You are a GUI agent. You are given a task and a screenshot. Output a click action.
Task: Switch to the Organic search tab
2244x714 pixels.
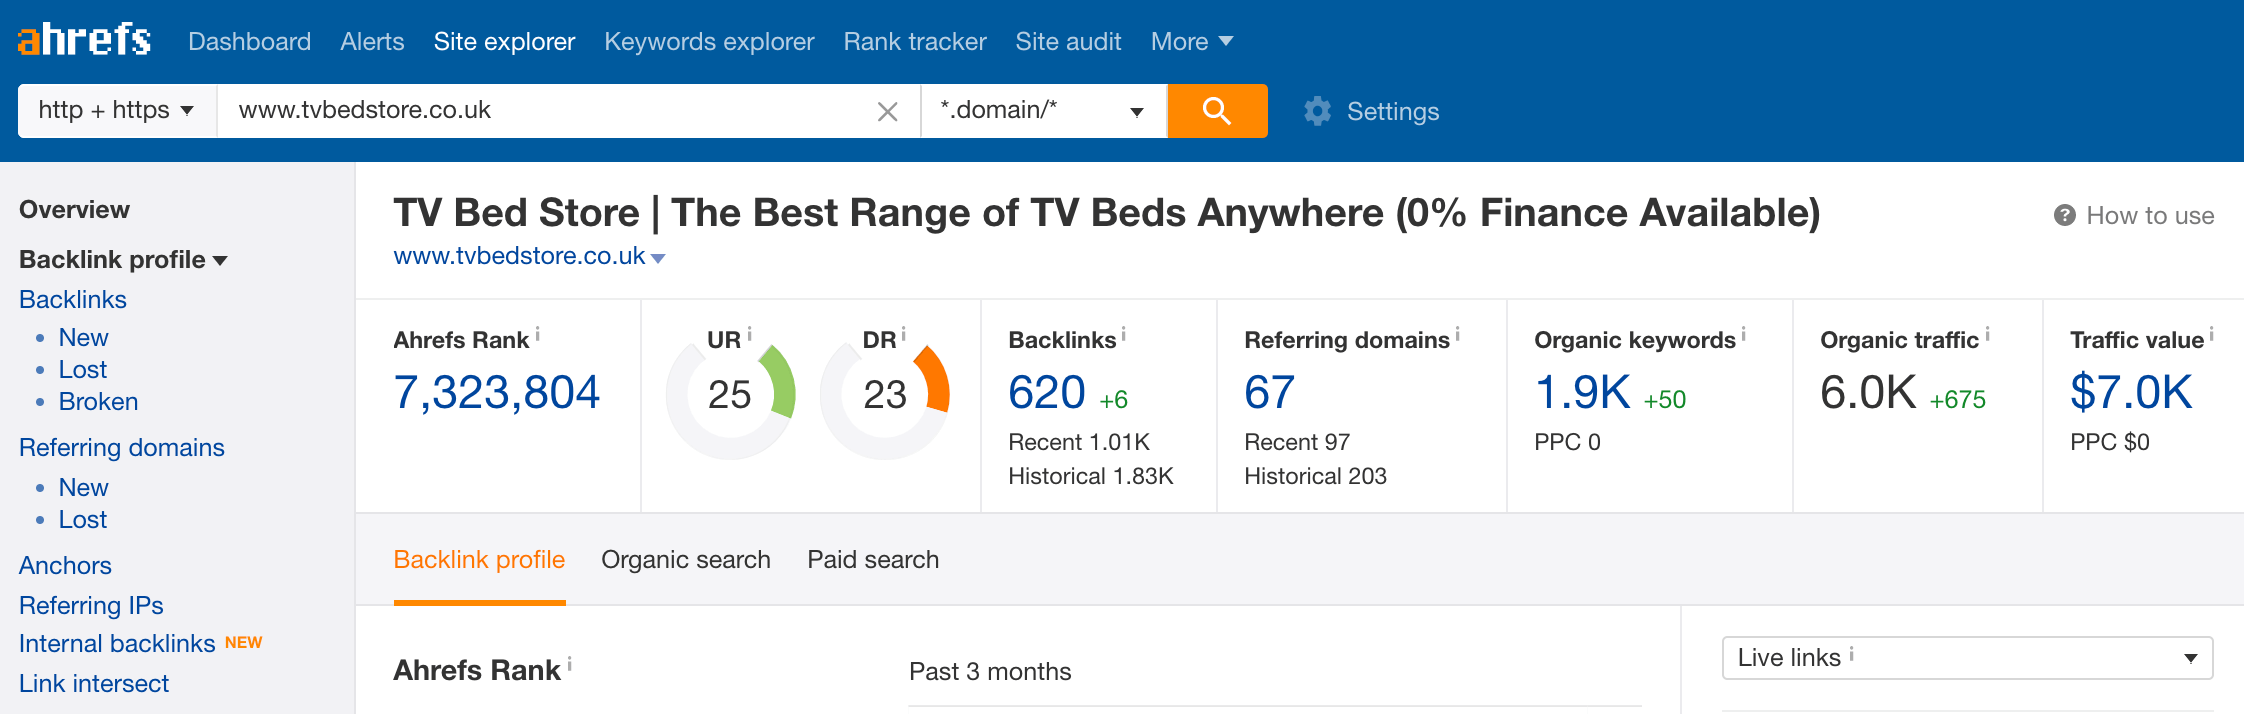point(686,560)
